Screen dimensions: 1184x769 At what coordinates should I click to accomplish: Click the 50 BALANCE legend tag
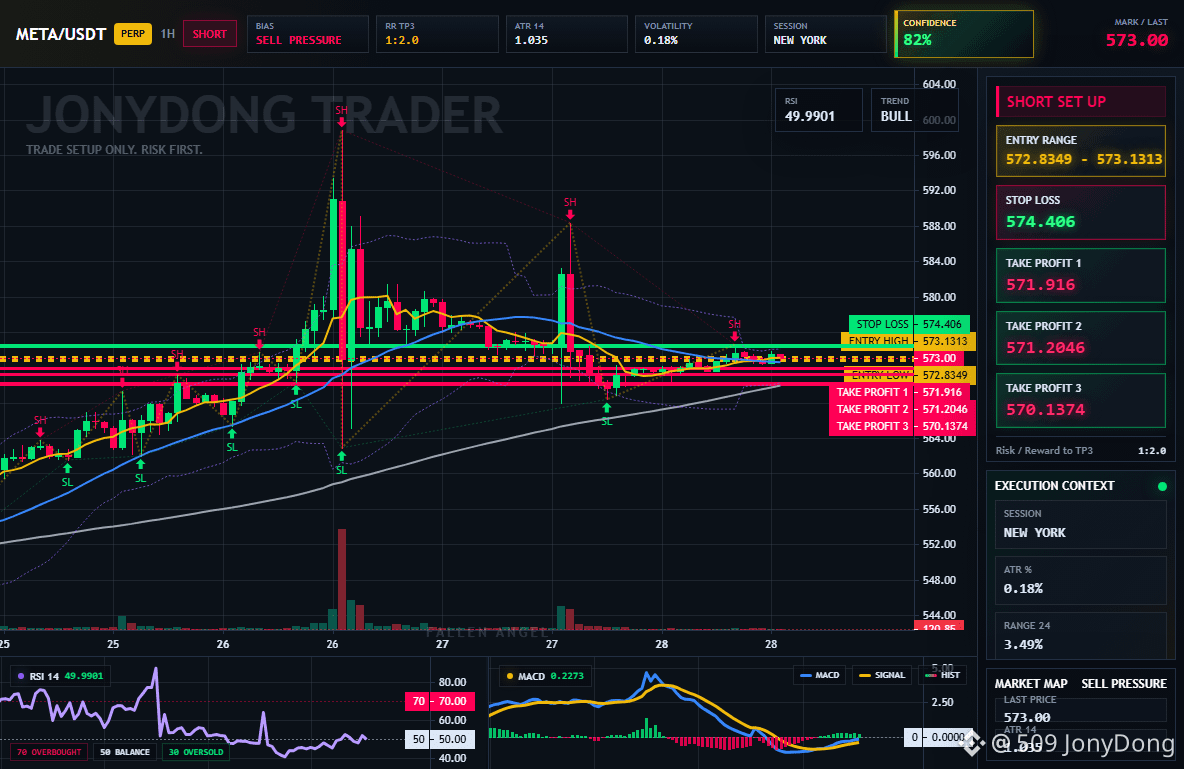tap(125, 752)
